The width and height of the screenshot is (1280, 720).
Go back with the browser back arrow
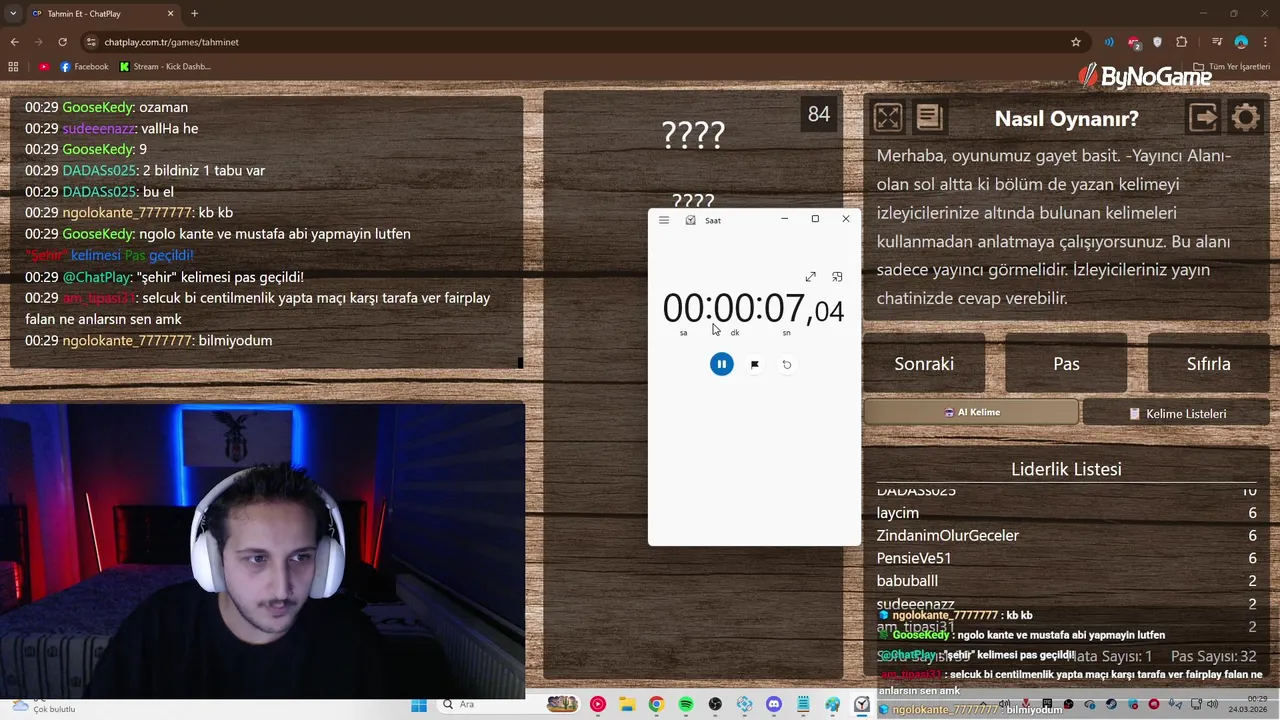pyautogui.click(x=14, y=42)
